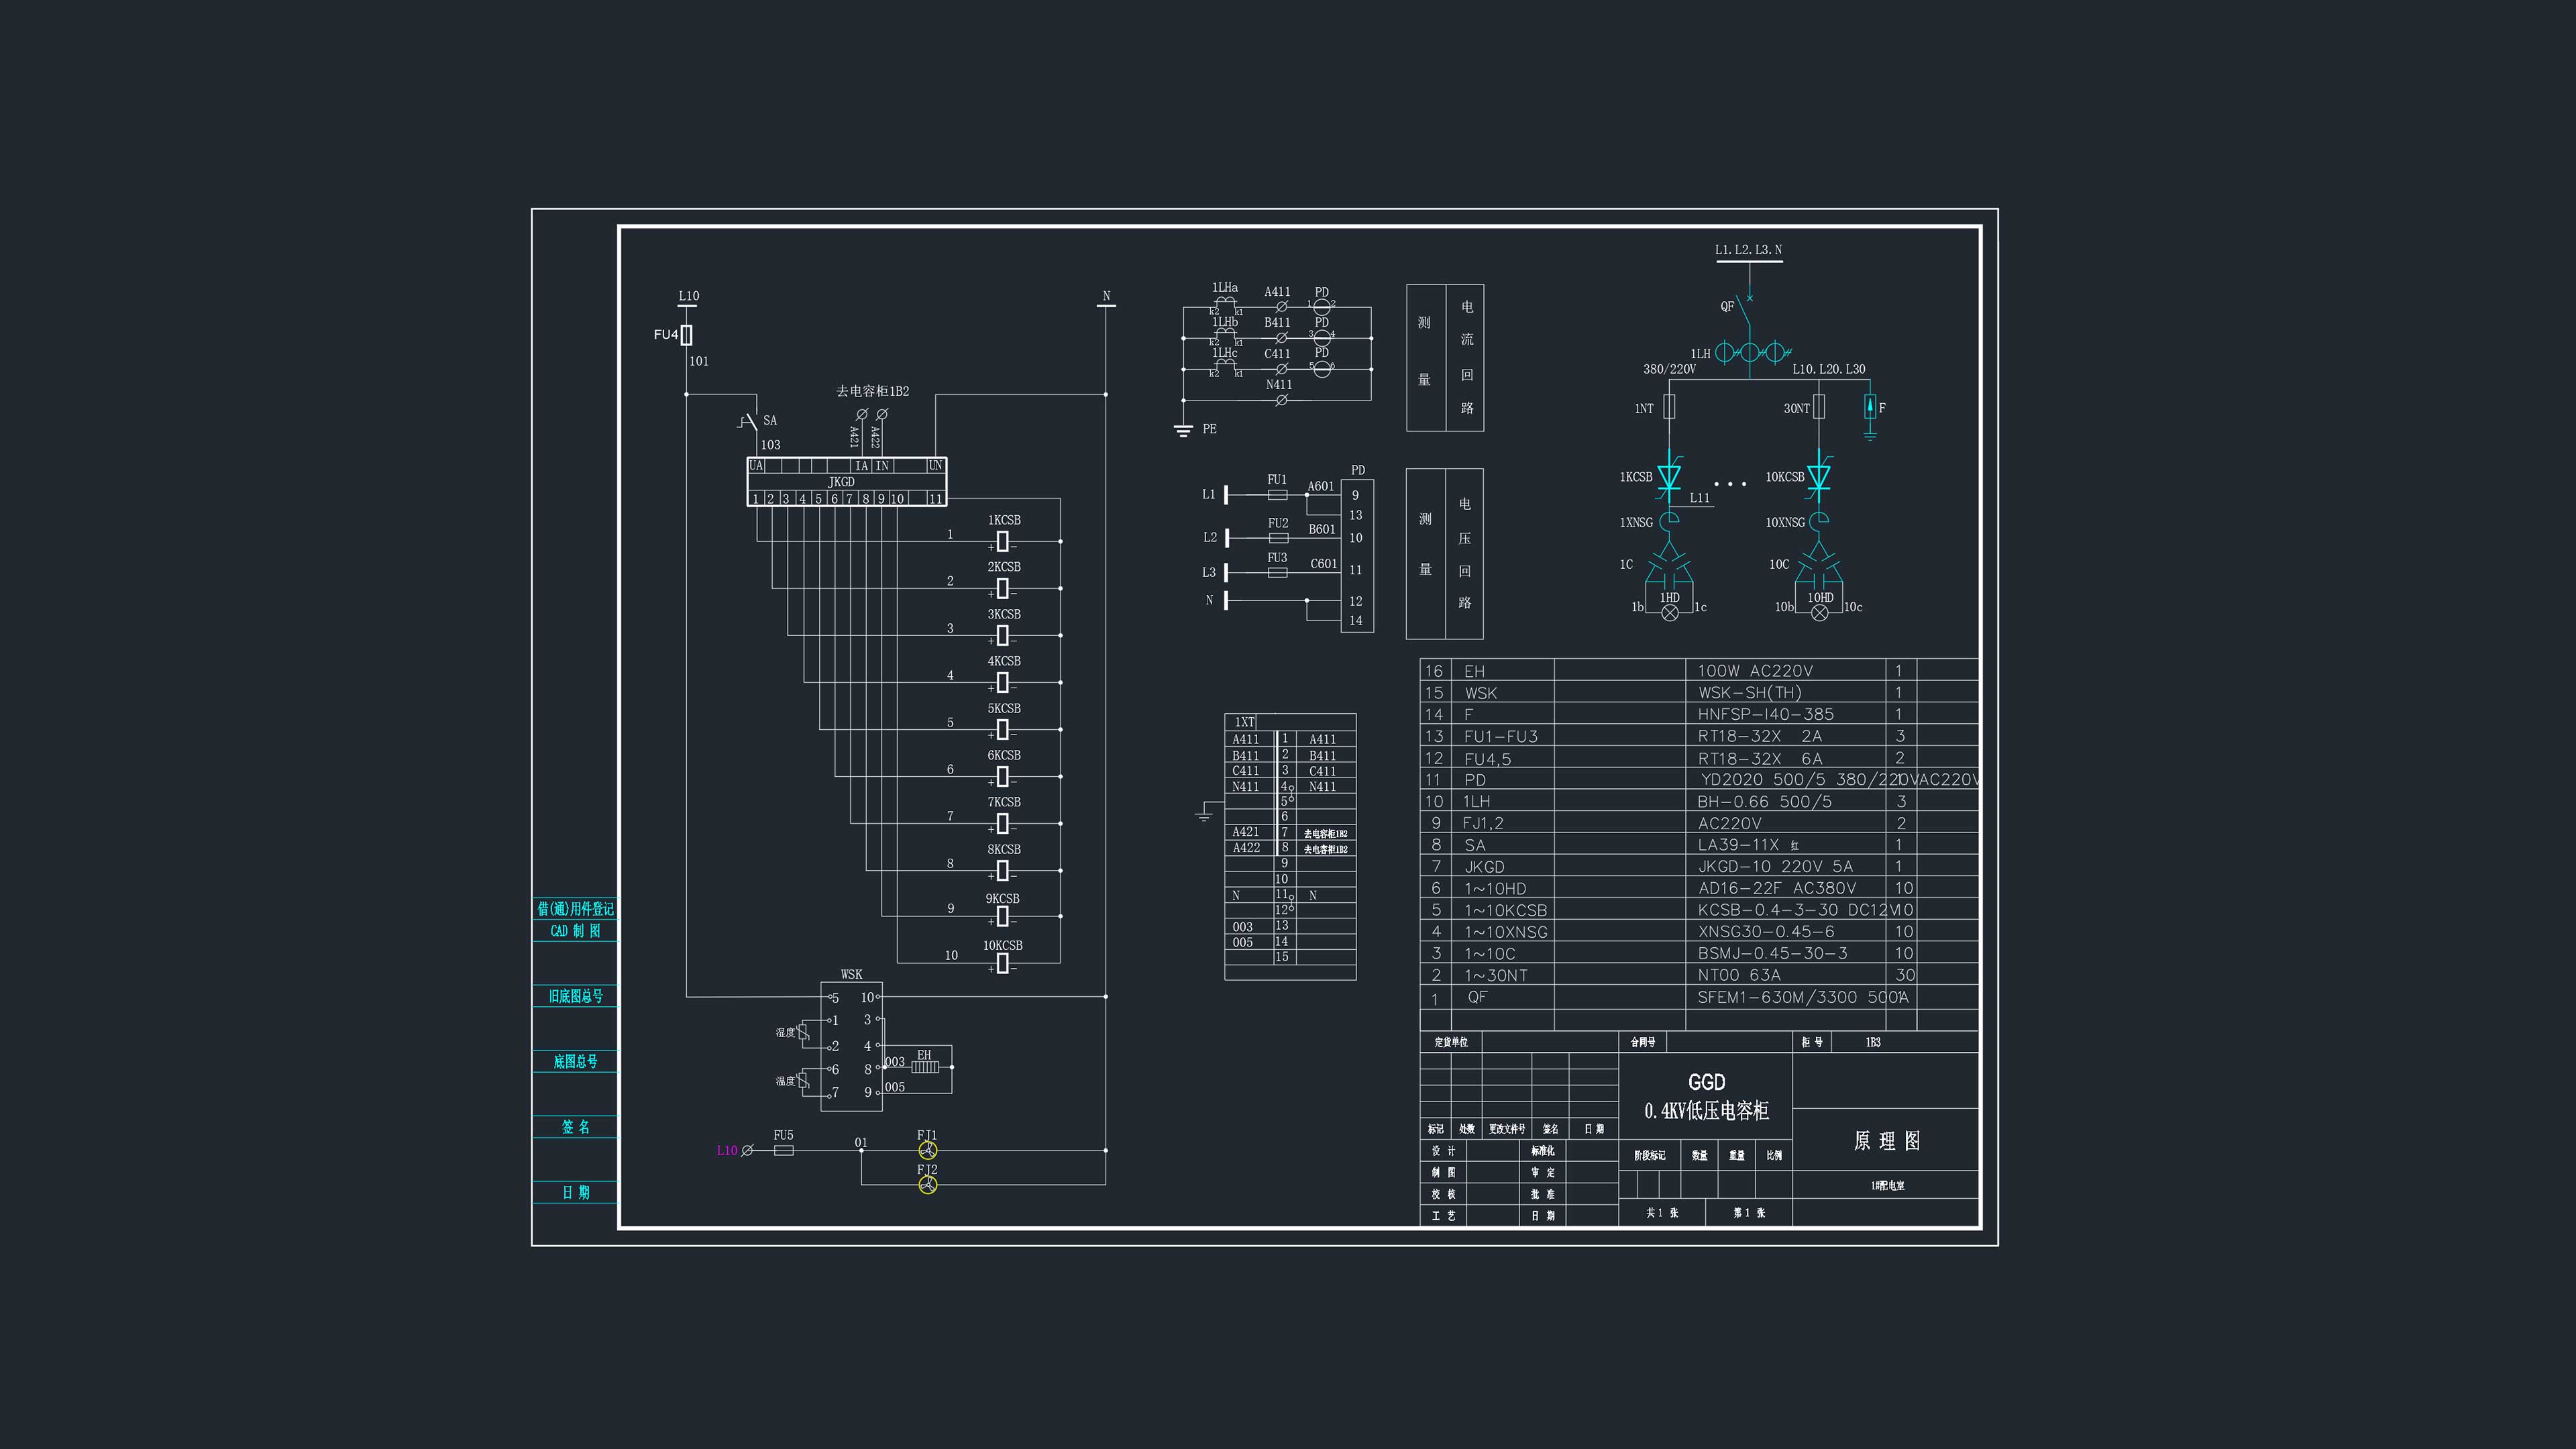Click the 5KCSB coil symbol
Screen dimensions: 2576x1449
pyautogui.click(x=1002, y=730)
